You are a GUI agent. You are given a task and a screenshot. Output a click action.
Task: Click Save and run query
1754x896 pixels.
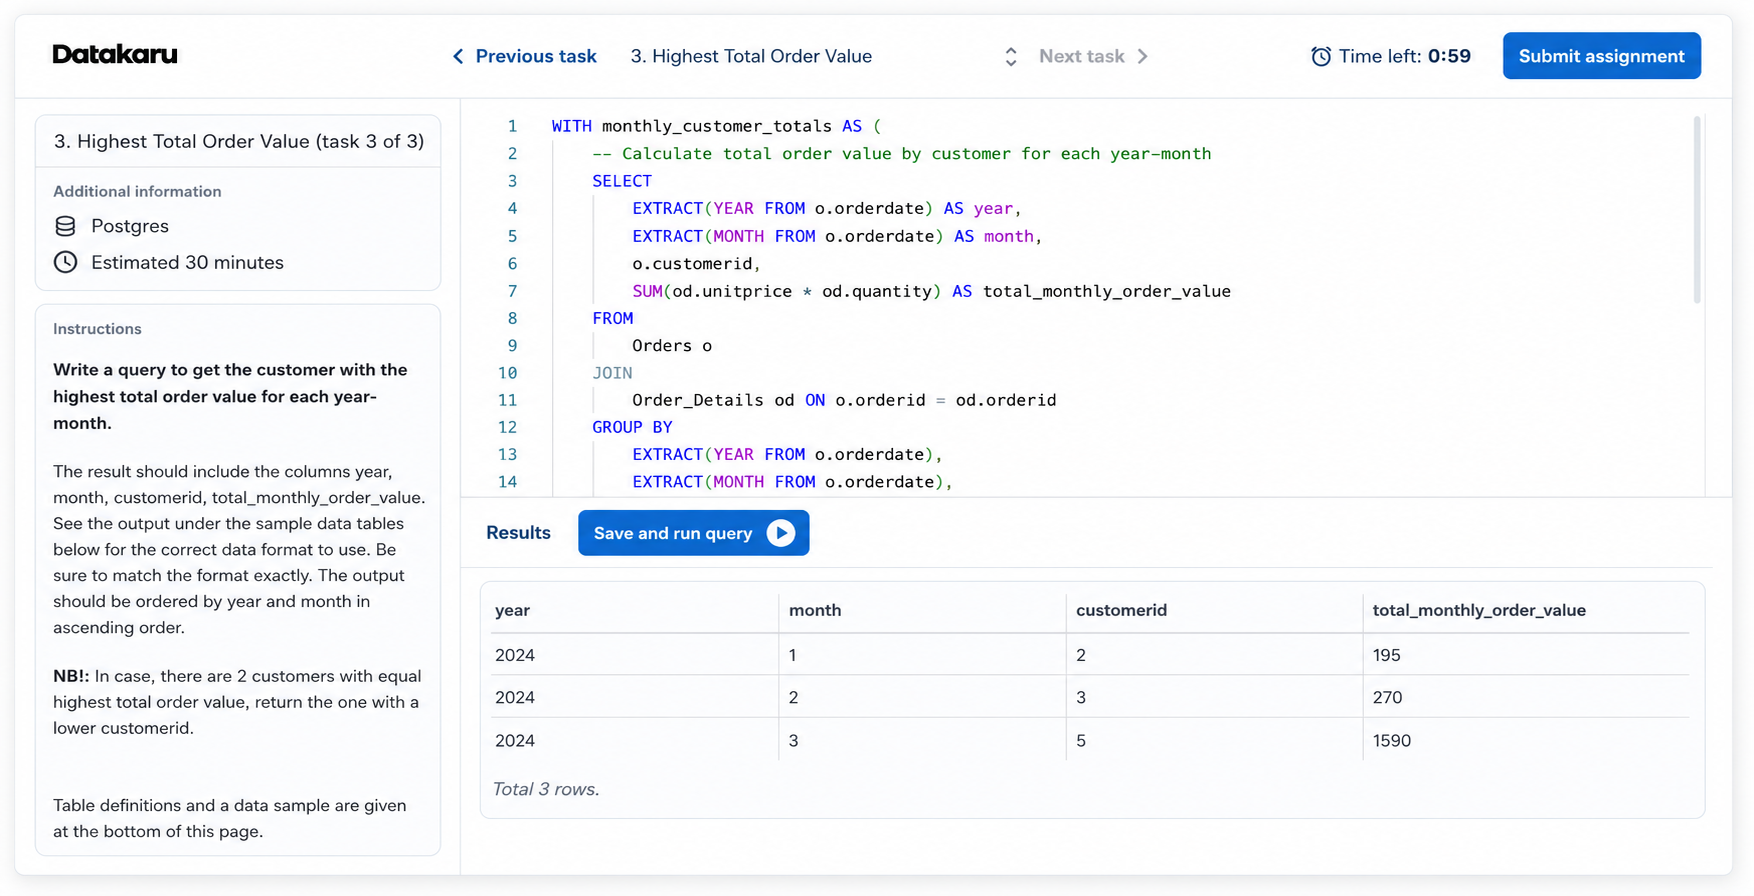[693, 533]
